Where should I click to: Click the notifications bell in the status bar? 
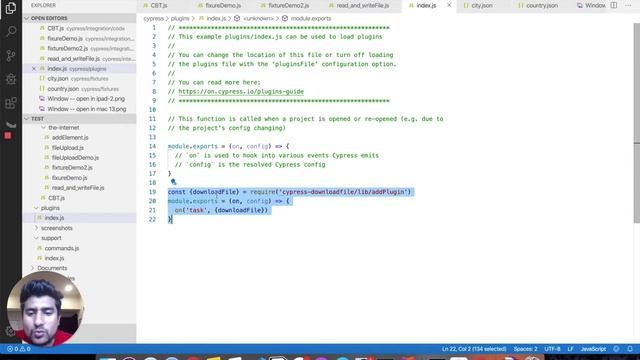coord(630,349)
